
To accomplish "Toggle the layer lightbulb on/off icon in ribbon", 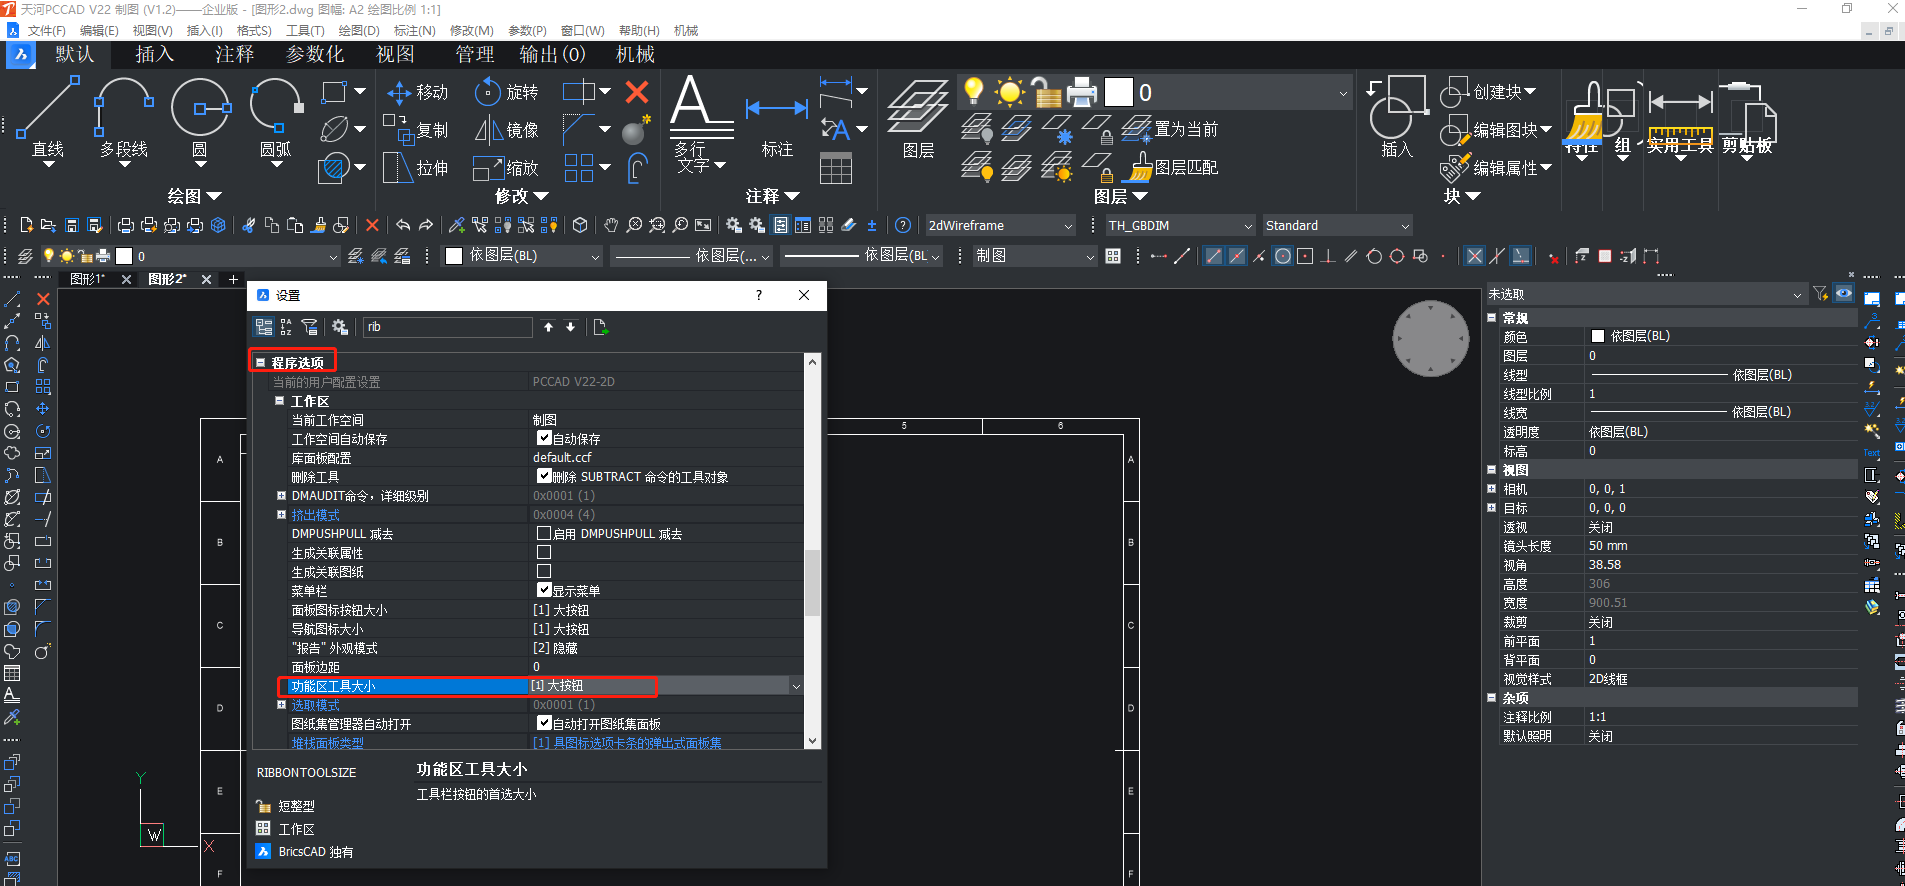I will click(x=973, y=92).
